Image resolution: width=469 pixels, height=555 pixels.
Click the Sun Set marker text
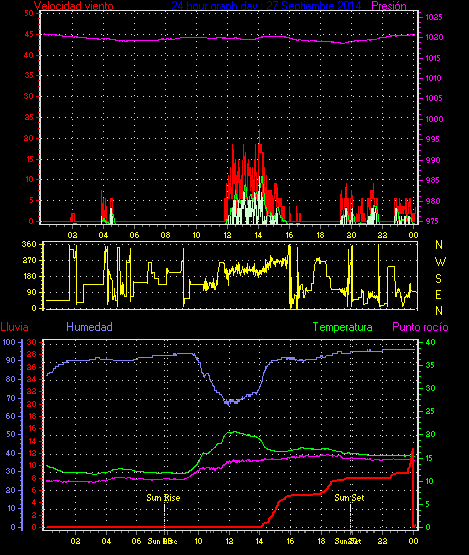click(x=349, y=498)
